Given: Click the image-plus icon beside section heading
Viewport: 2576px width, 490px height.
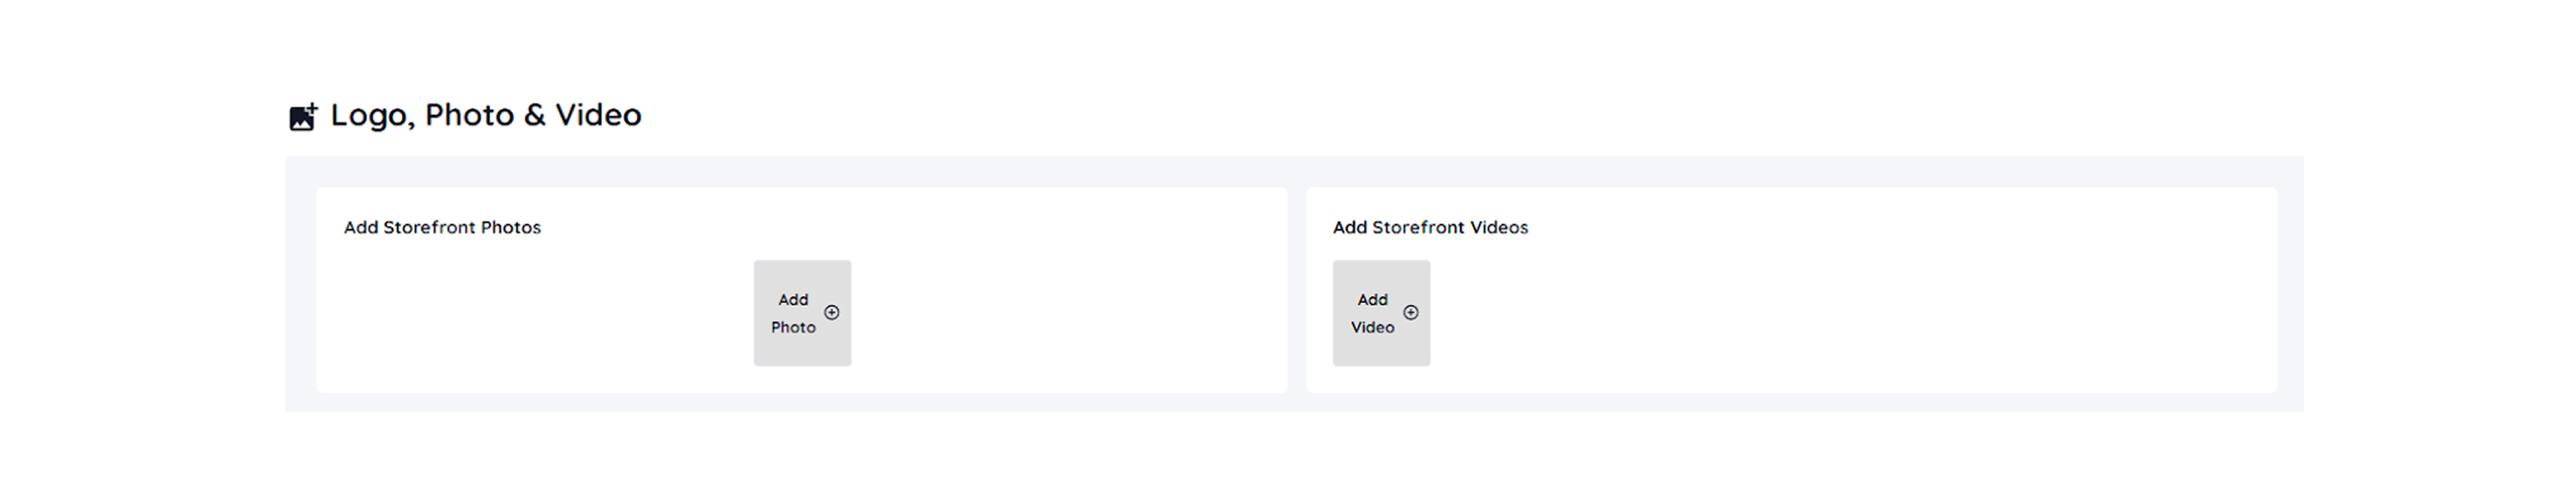Looking at the screenshot, I should click(302, 116).
